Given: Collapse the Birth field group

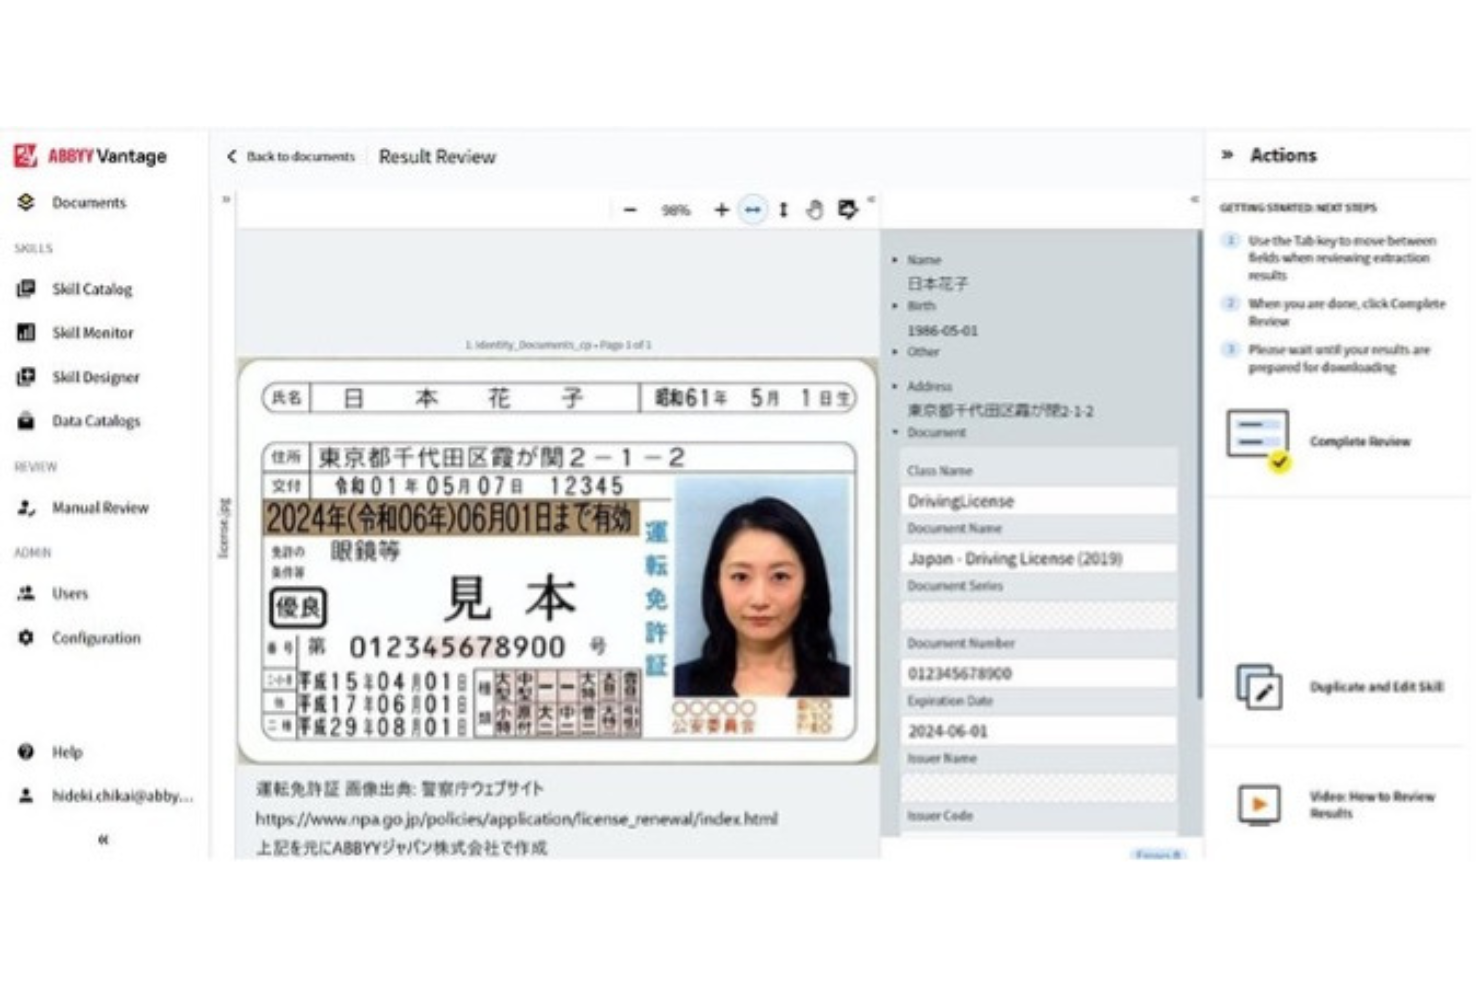Looking at the screenshot, I should [895, 306].
